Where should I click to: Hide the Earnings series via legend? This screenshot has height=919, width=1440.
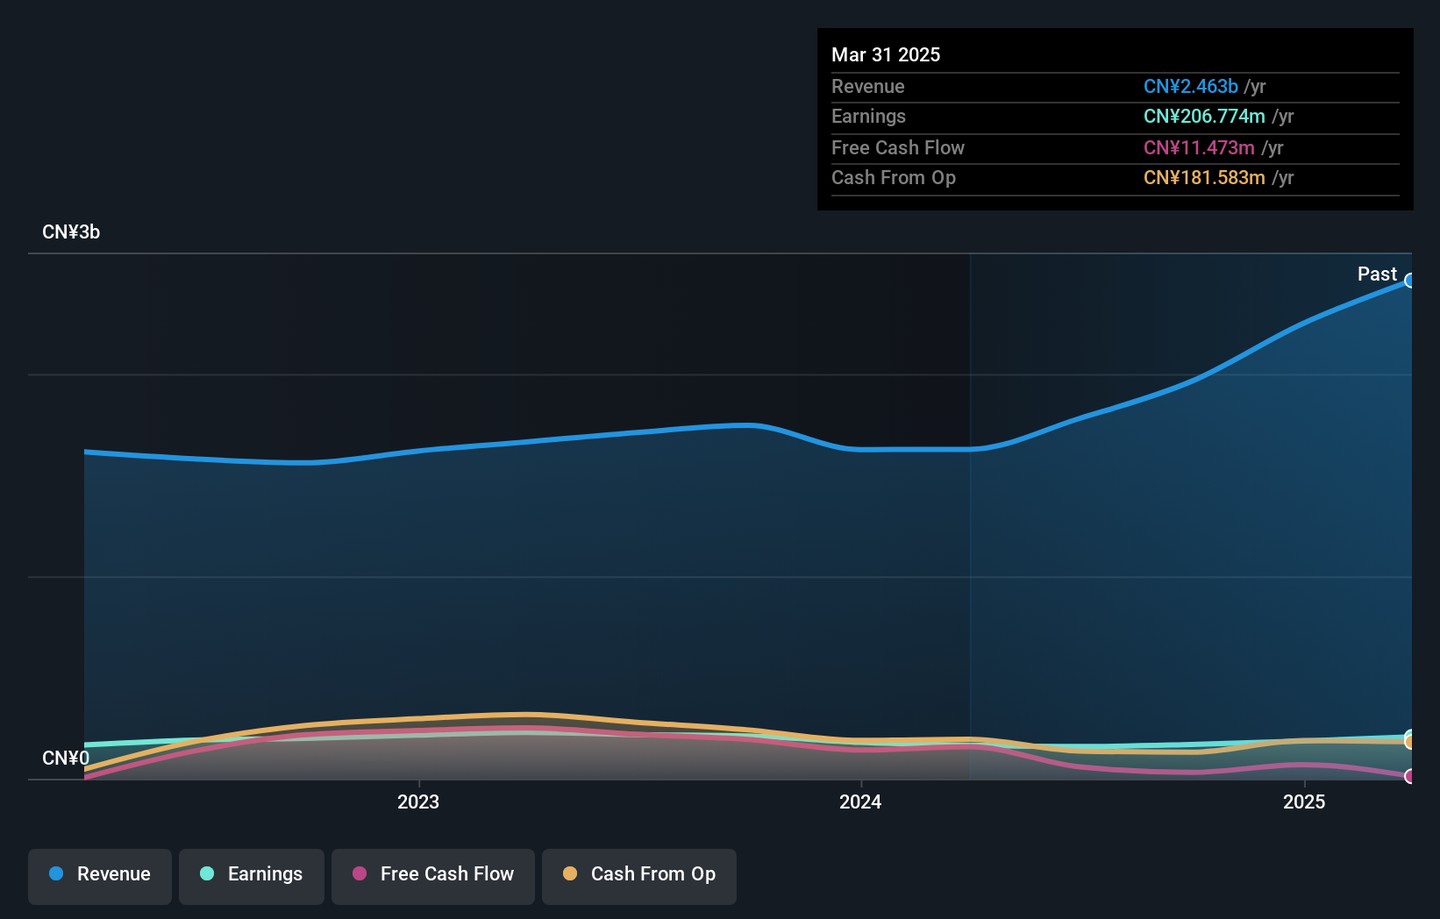[251, 876]
